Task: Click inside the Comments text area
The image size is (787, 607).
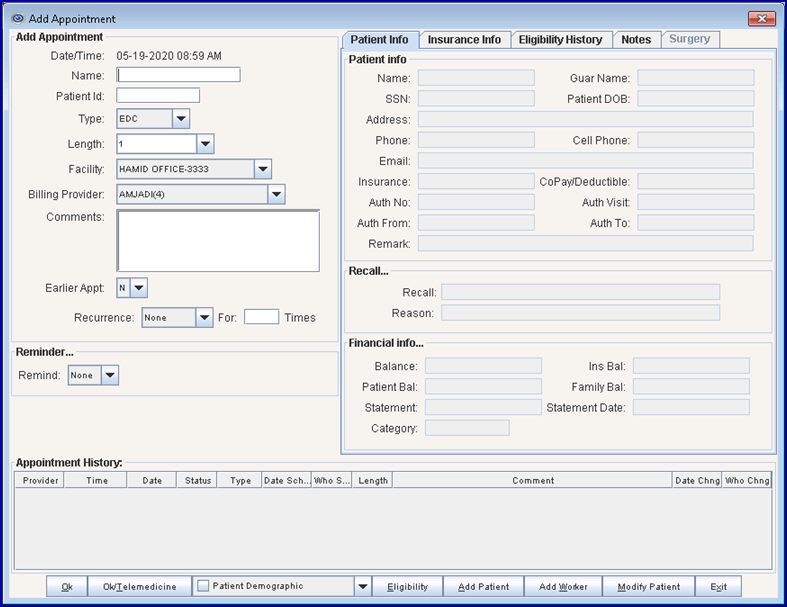Action: pyautogui.click(x=218, y=241)
